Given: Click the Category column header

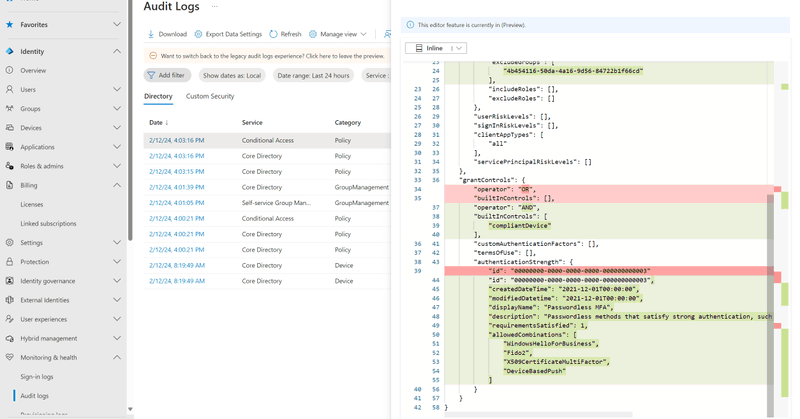Looking at the screenshot, I should (347, 122).
